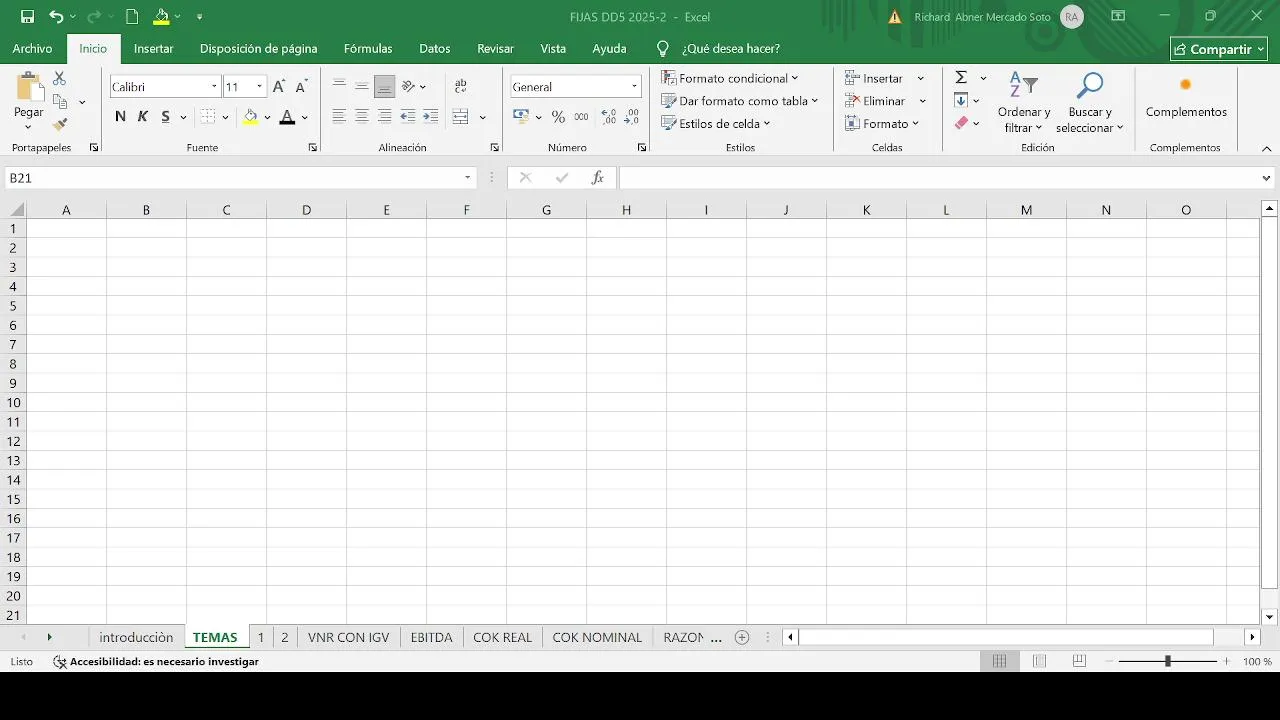The width and height of the screenshot is (1280, 720).
Task: Toggle right text alignment
Action: [384, 117]
